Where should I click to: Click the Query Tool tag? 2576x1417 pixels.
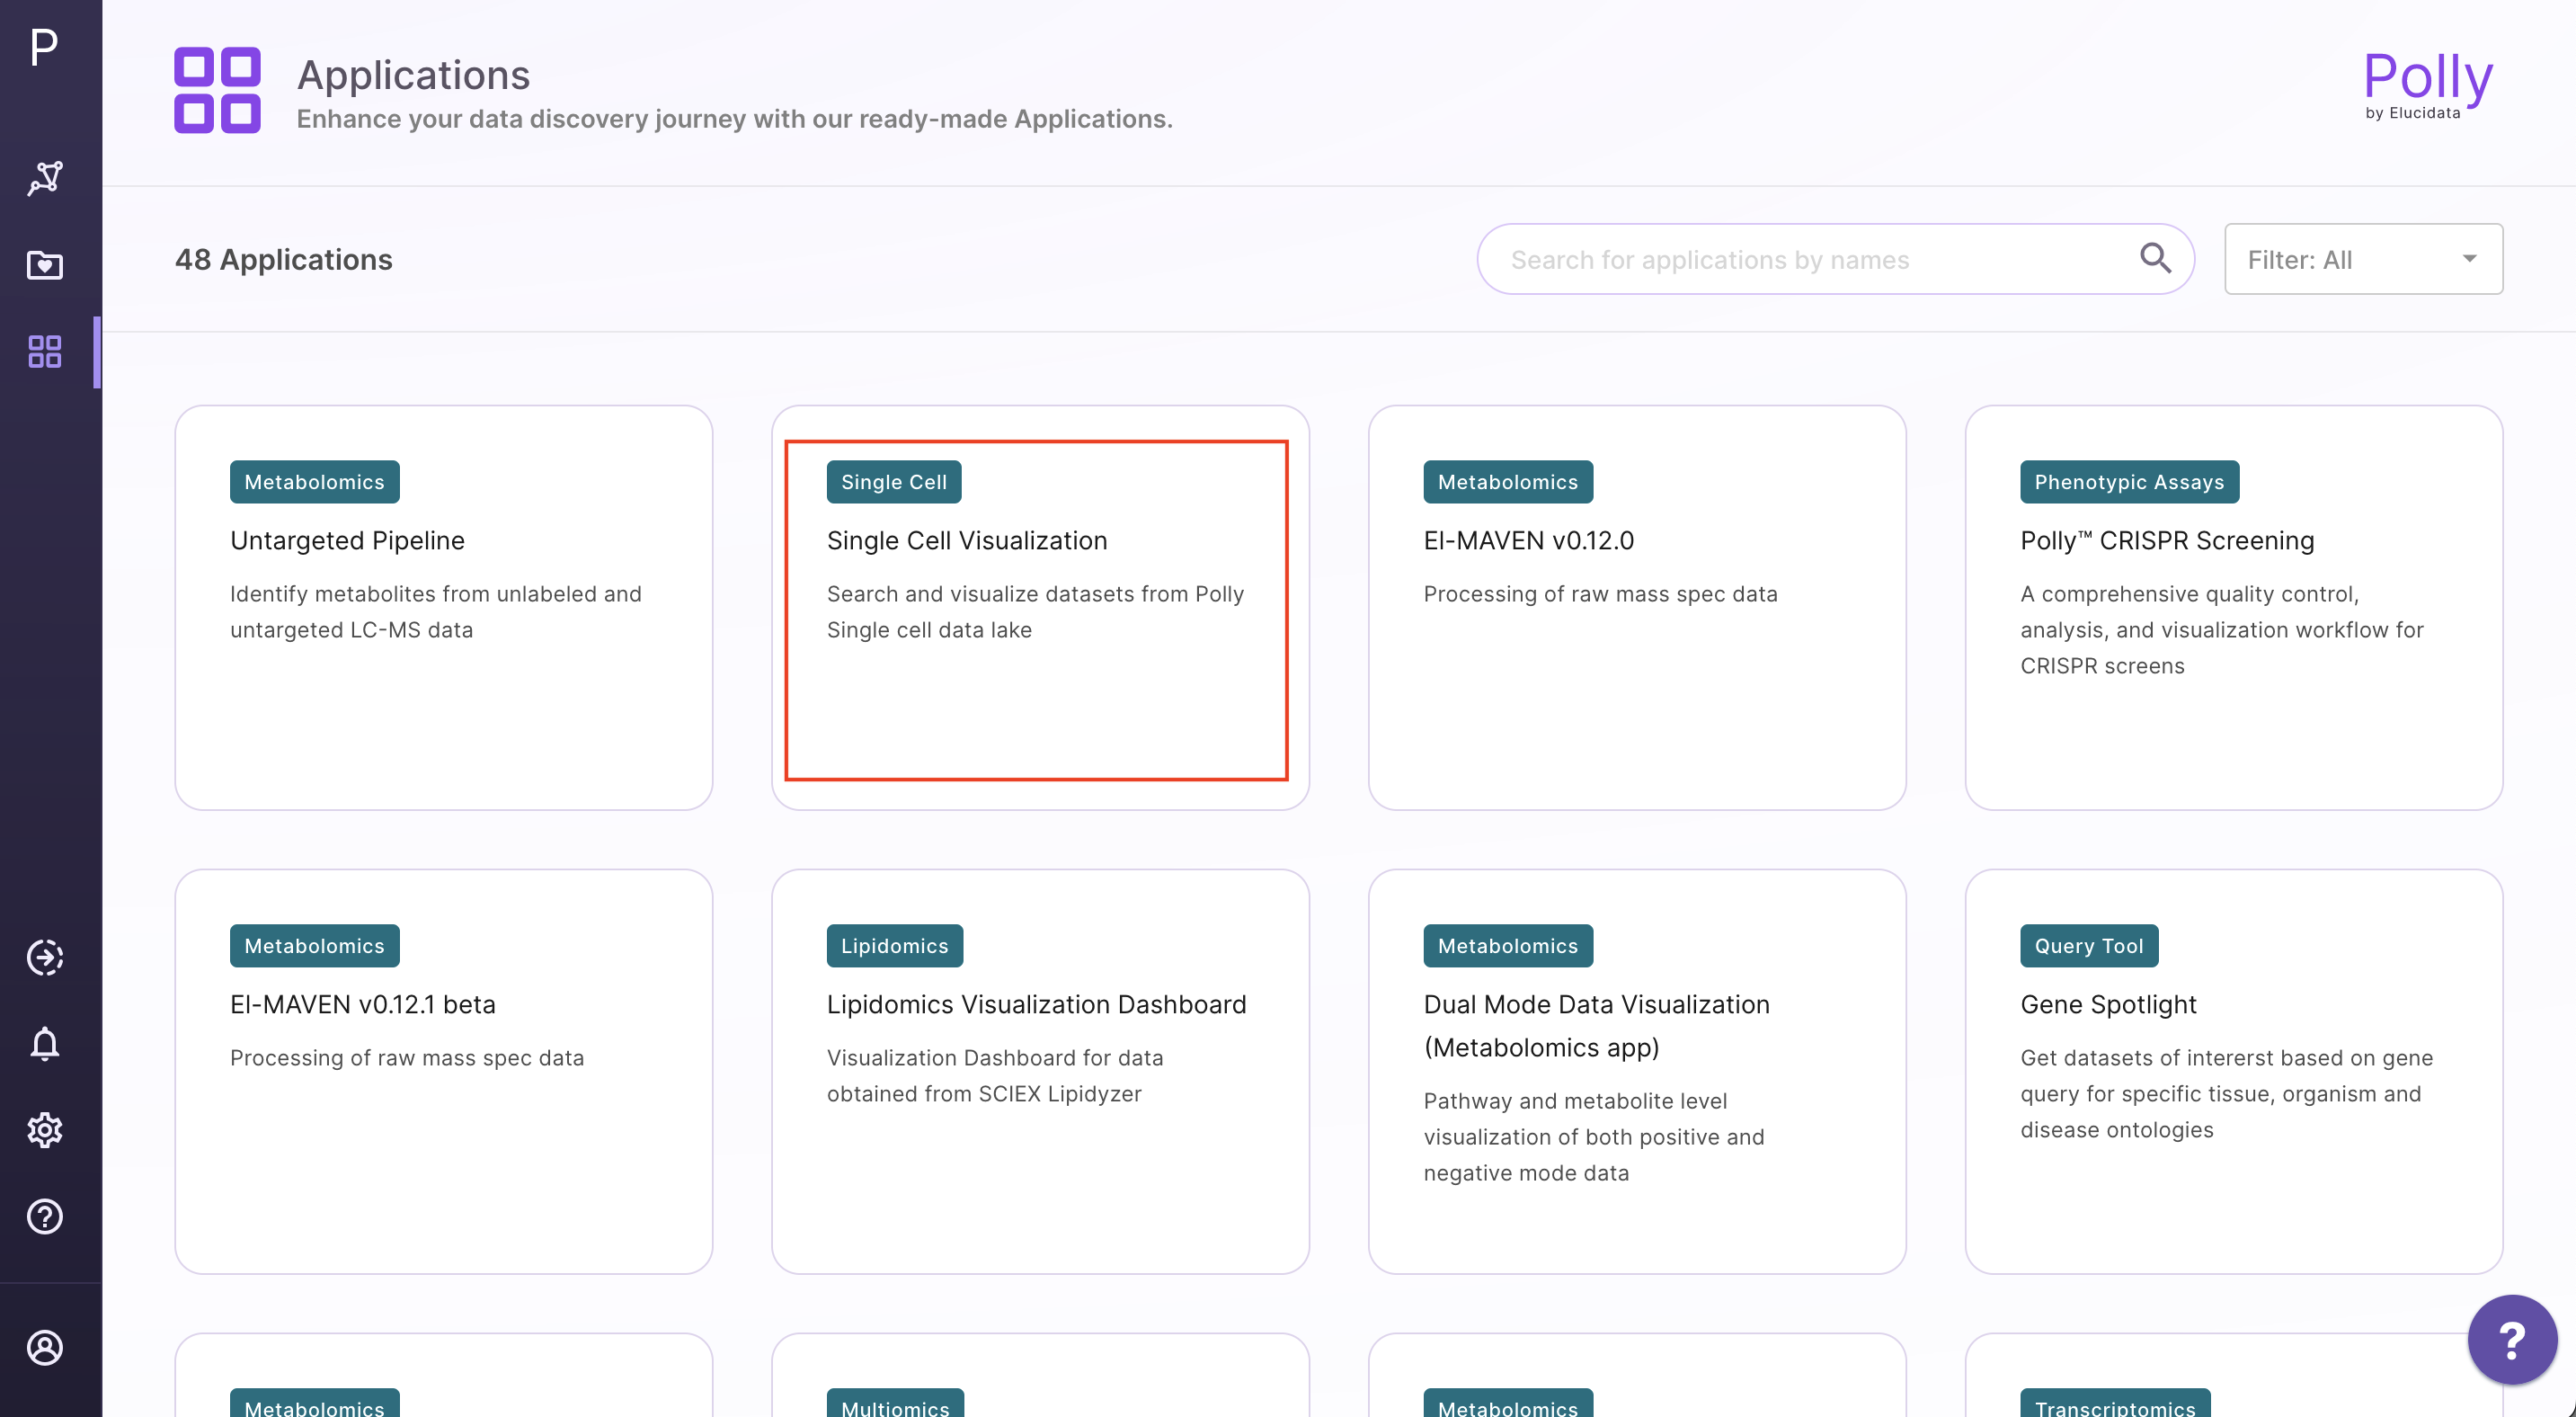(x=2088, y=946)
